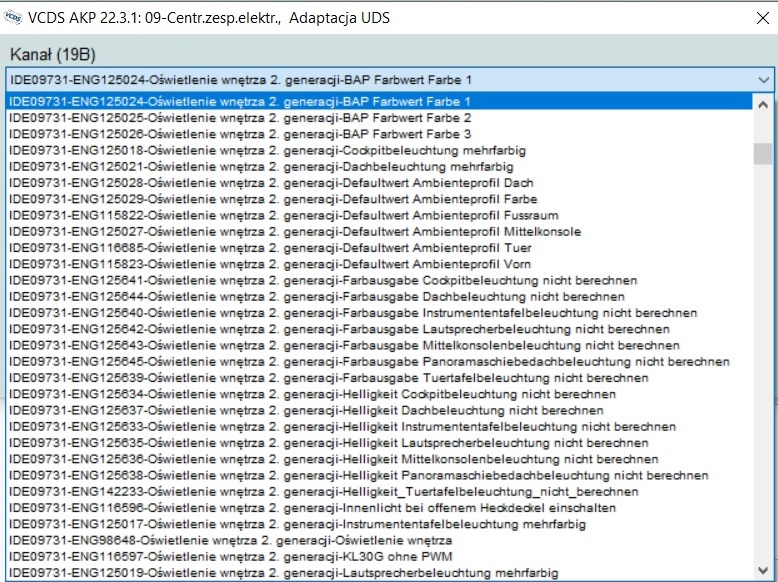Click the channel list scrollbar thumb

click(x=763, y=153)
